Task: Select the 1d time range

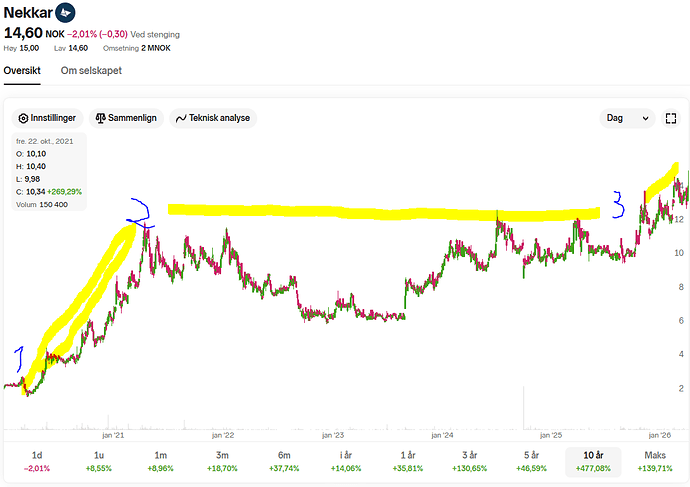Action: pyautogui.click(x=37, y=461)
